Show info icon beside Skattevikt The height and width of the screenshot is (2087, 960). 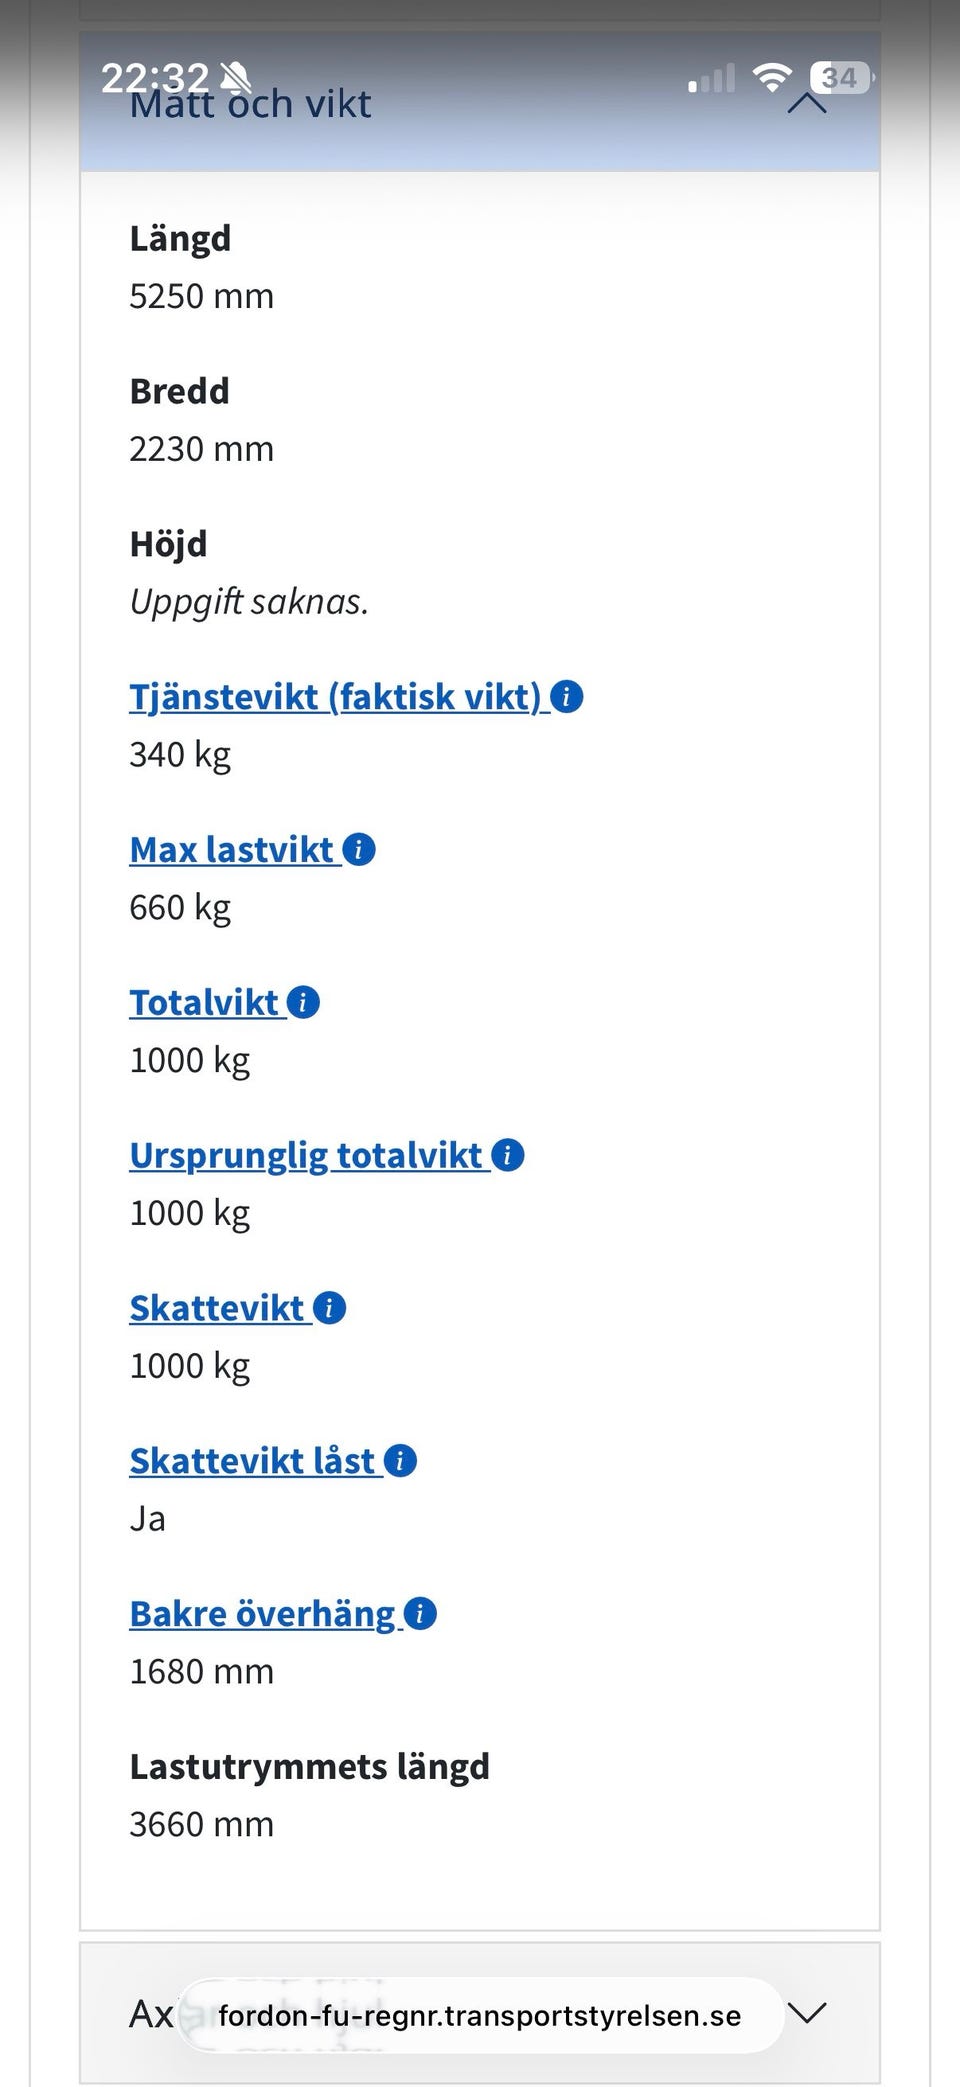(x=330, y=1308)
